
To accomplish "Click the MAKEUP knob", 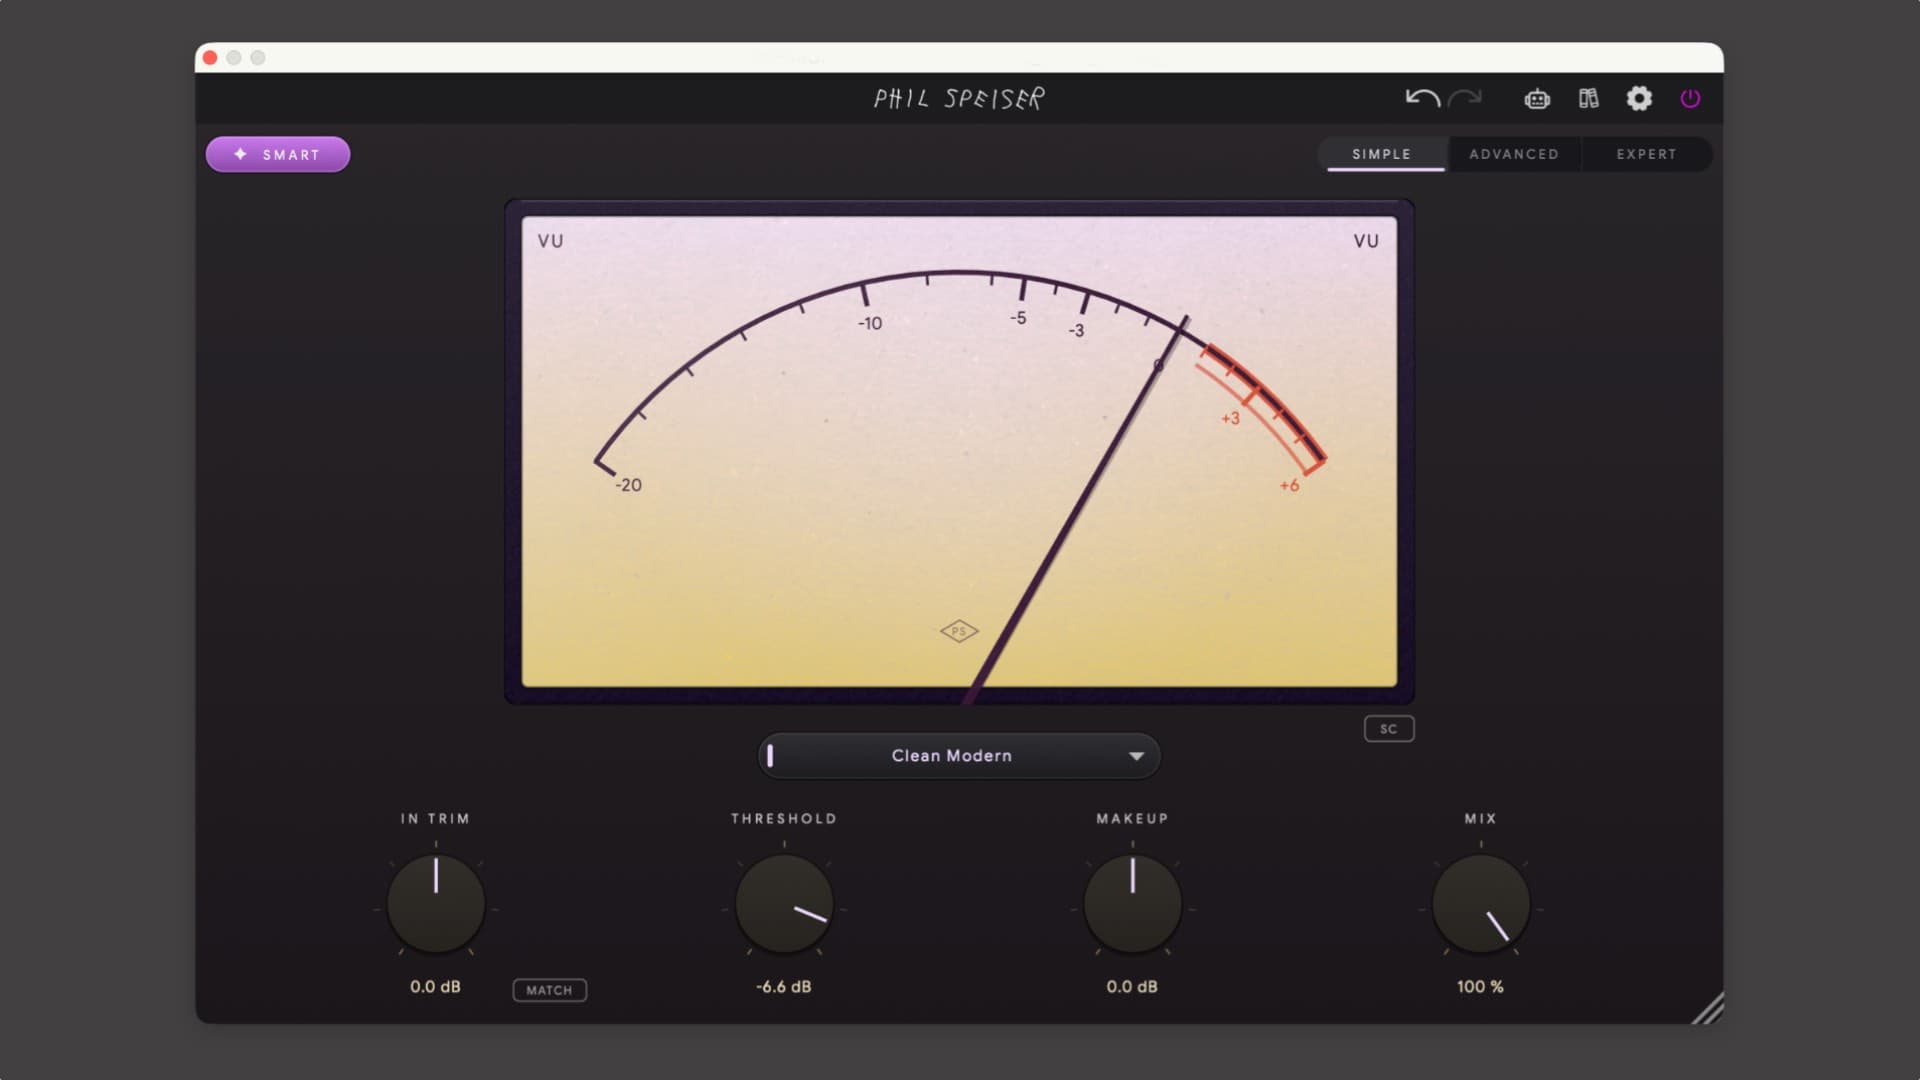I will [1132, 903].
